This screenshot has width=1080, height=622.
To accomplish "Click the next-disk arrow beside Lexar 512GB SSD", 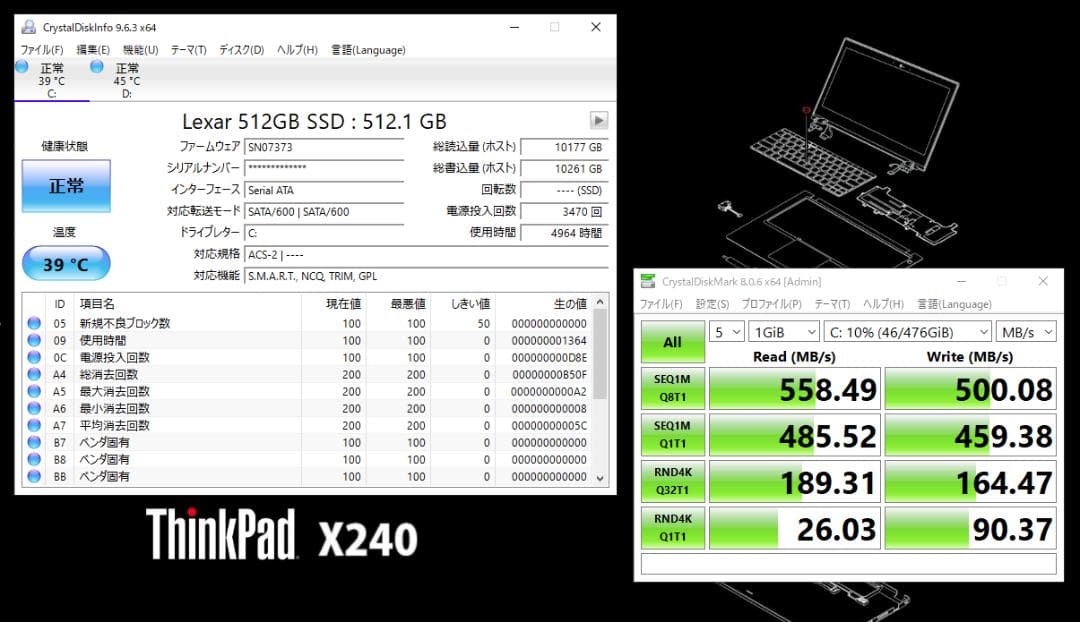I will coord(597,120).
